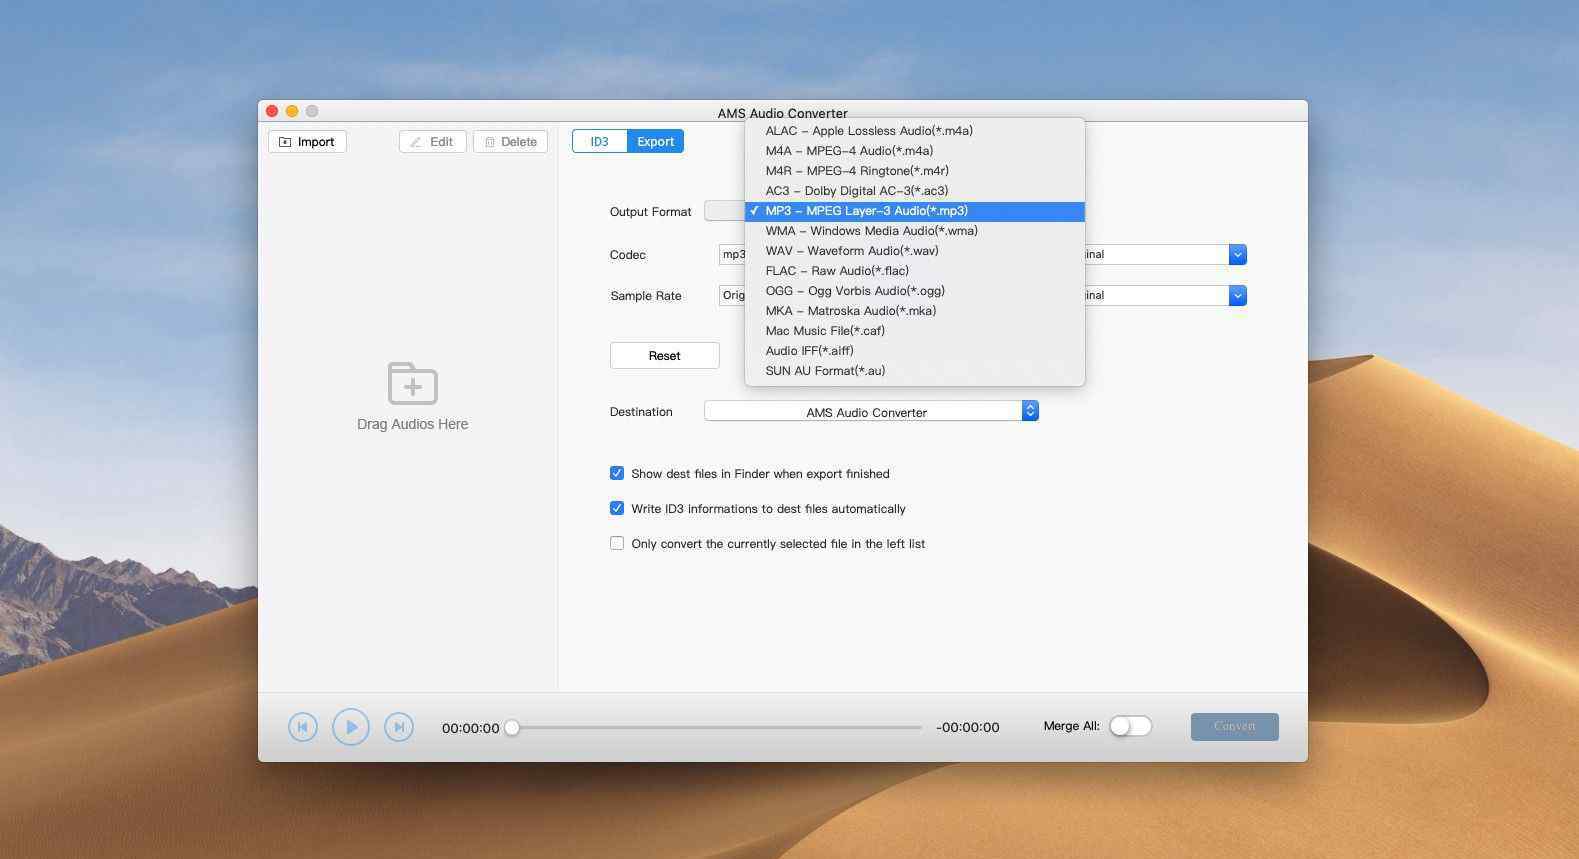
Task: Click the remaining time -00:00:00 readout
Action: 967,728
